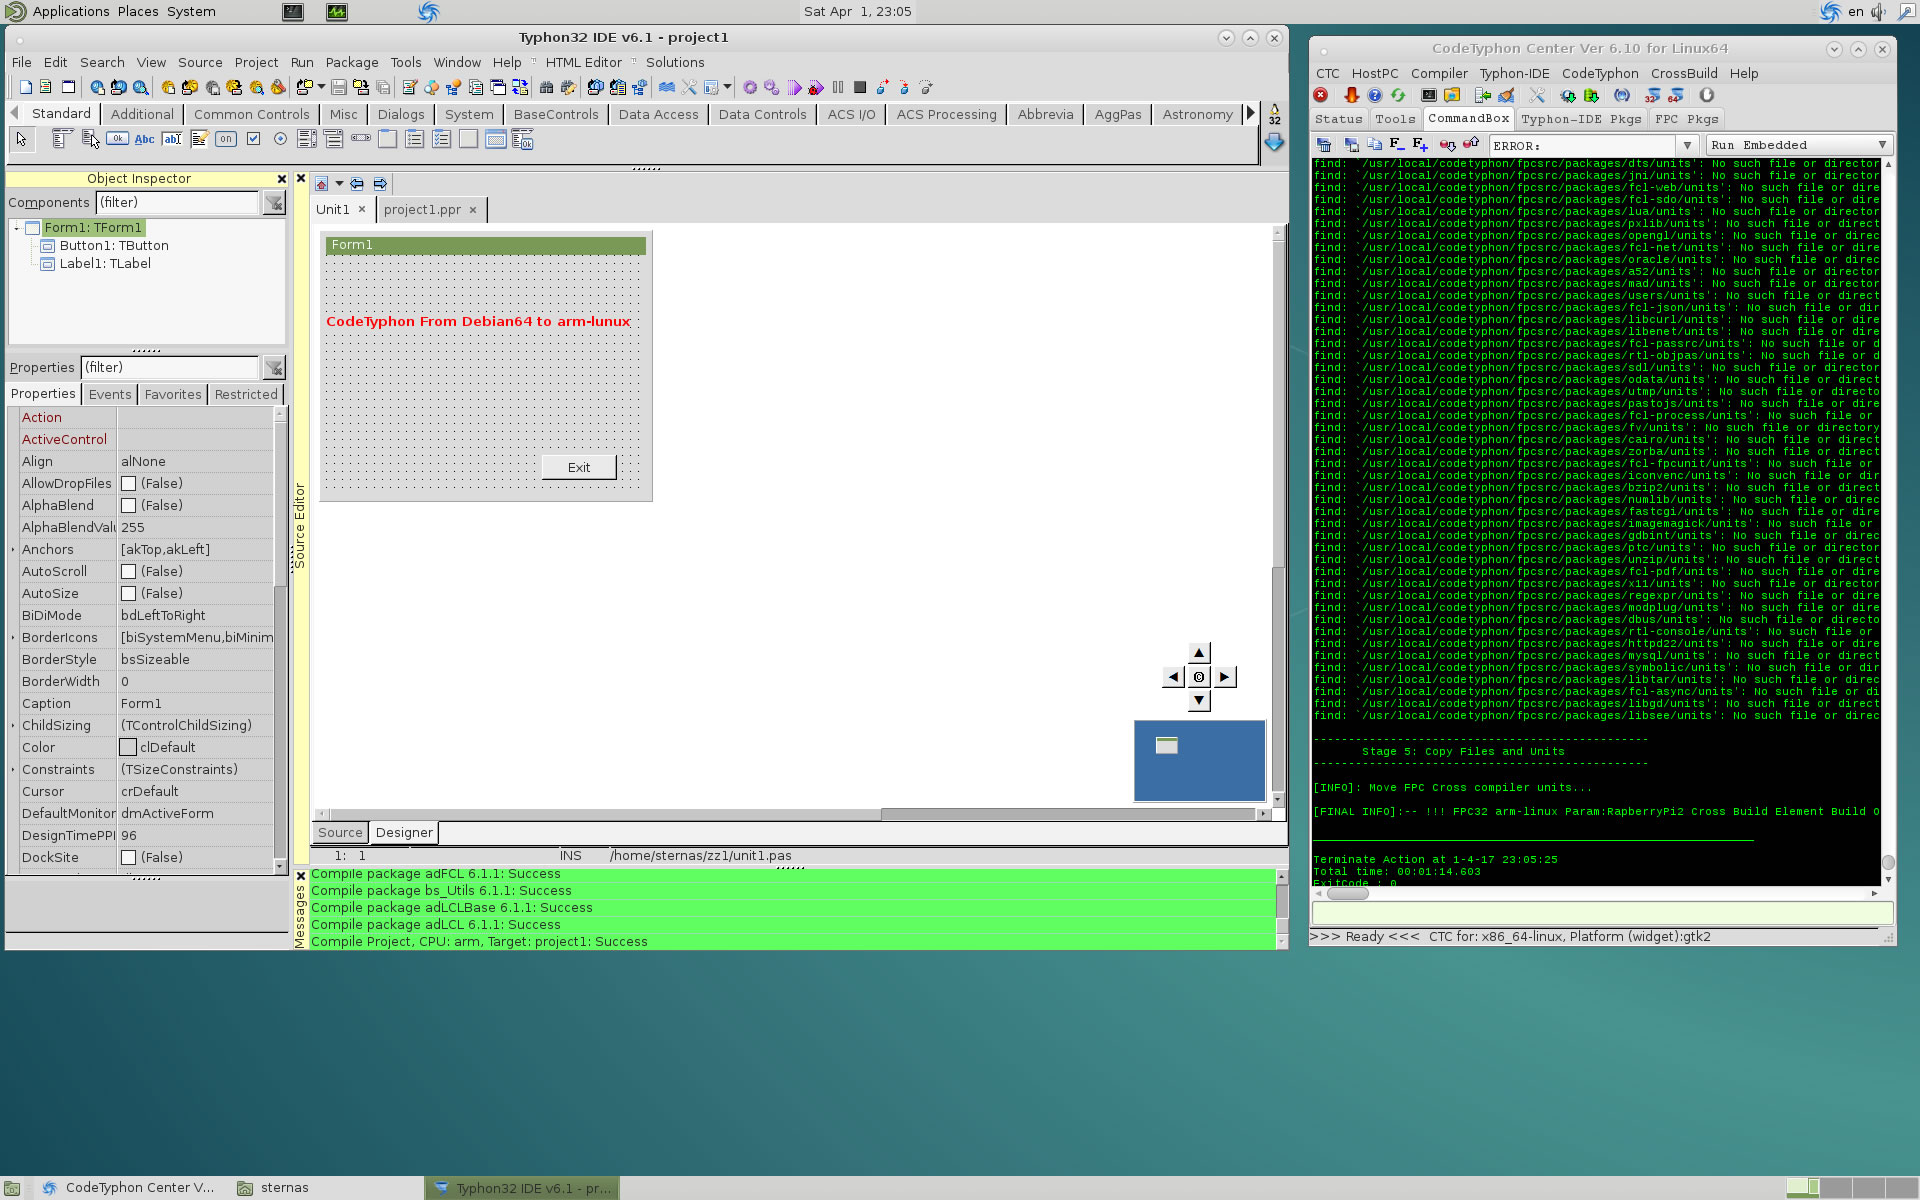Select the TRadioButton component in palette
Image resolution: width=1920 pixels, height=1200 pixels.
point(280,139)
